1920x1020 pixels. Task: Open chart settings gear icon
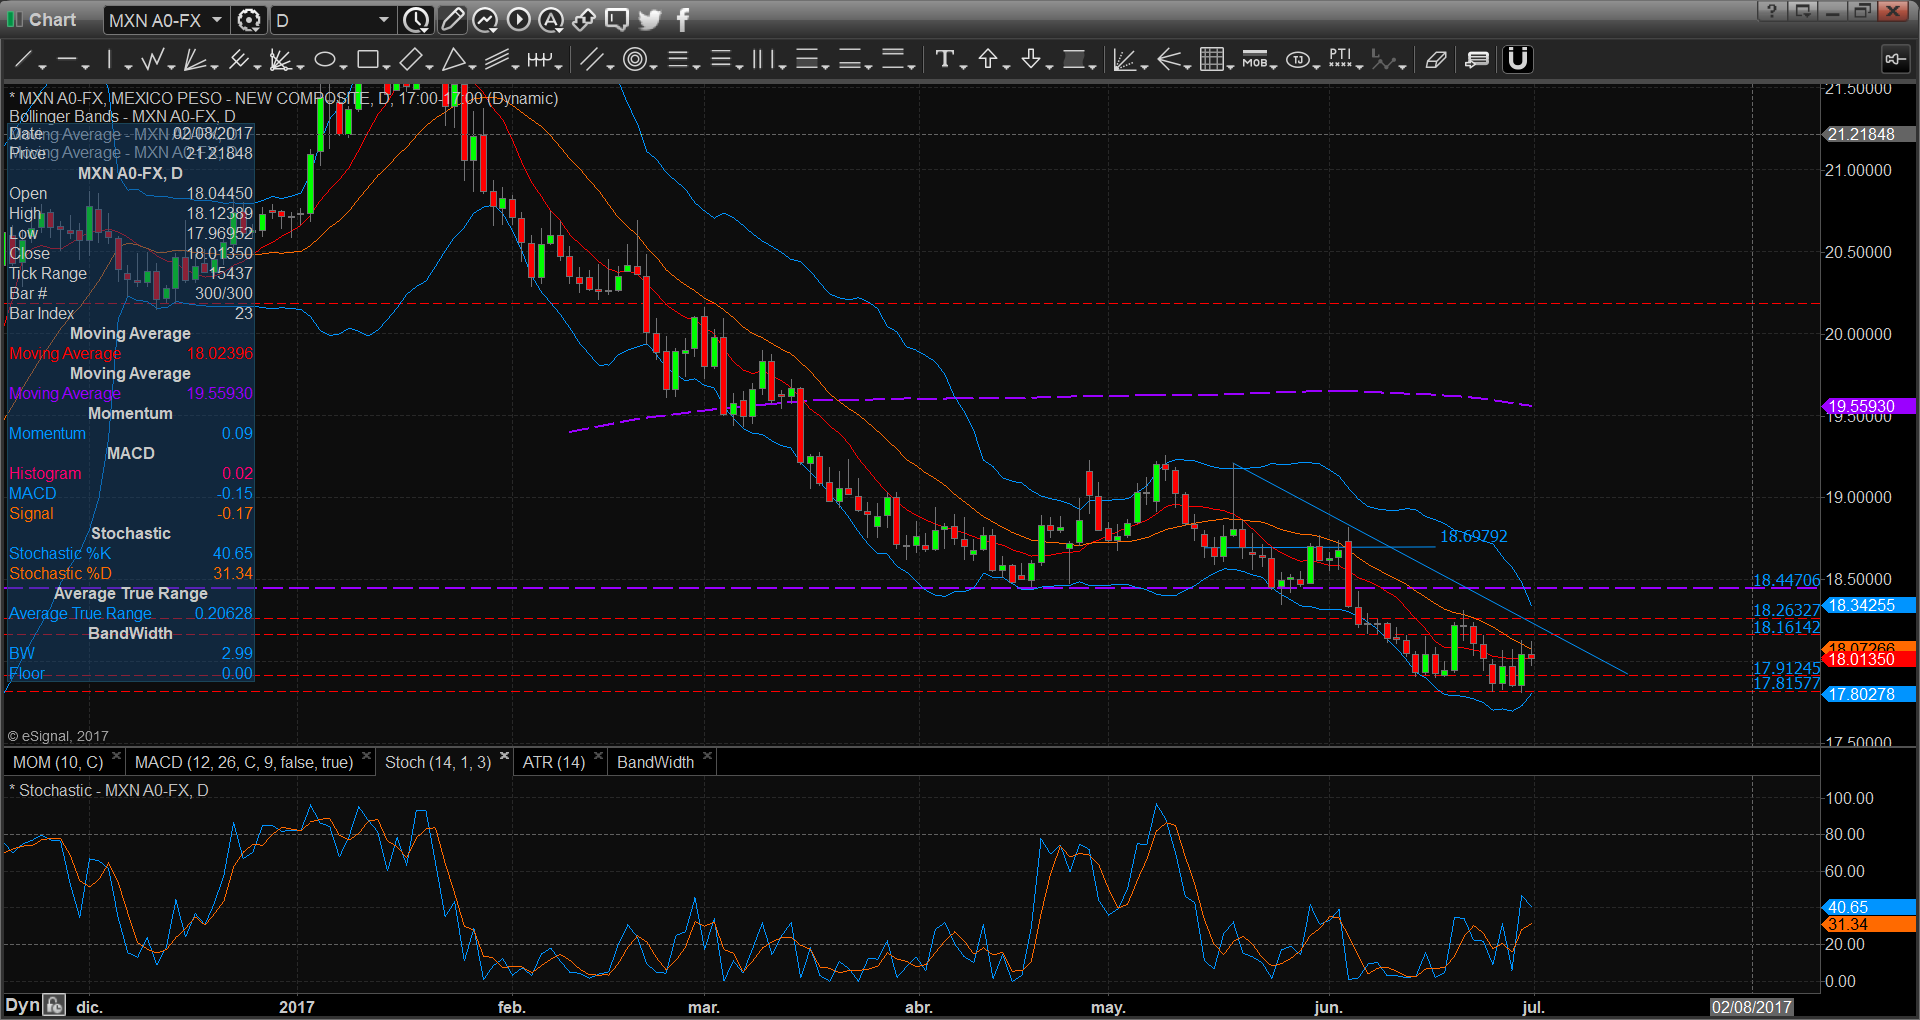point(249,20)
